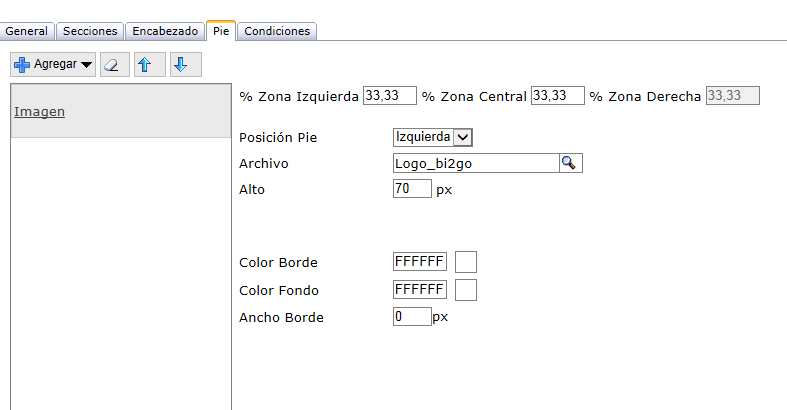Go to the Encabezado tab
This screenshot has height=410, width=787.
(165, 31)
